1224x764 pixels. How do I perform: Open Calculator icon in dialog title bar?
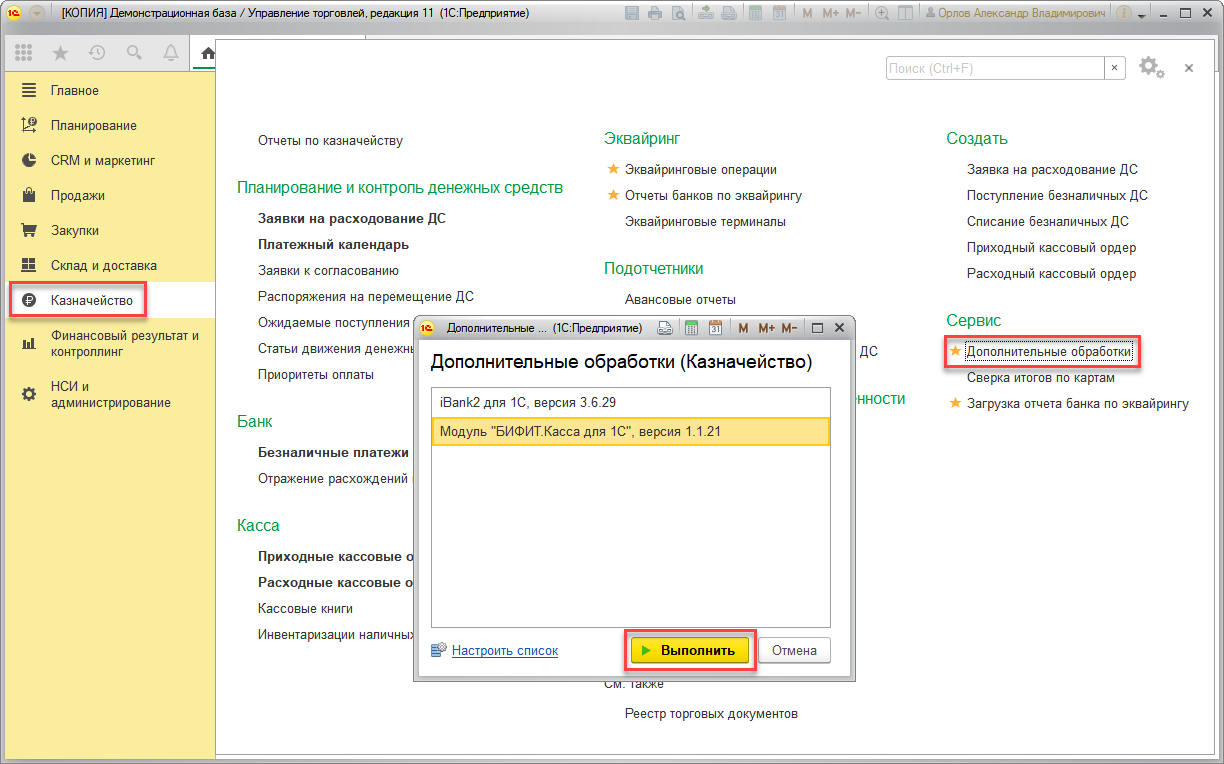pyautogui.click(x=691, y=327)
